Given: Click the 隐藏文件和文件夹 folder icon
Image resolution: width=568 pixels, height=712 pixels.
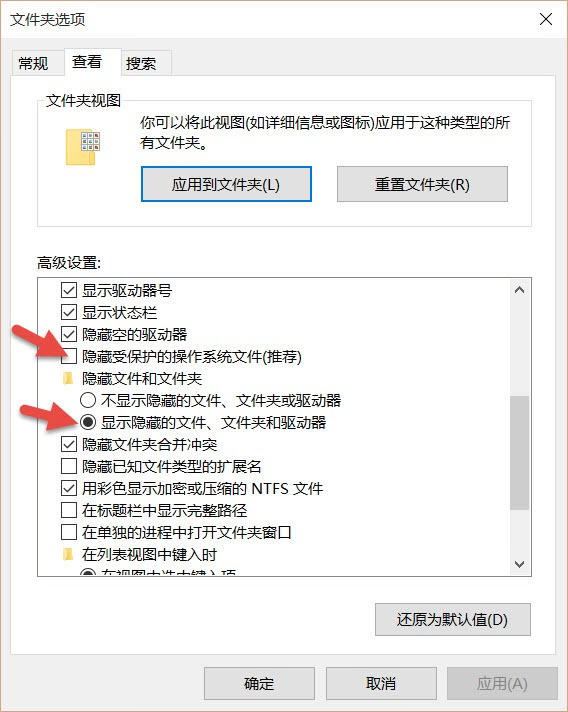Looking at the screenshot, I should (x=69, y=378).
